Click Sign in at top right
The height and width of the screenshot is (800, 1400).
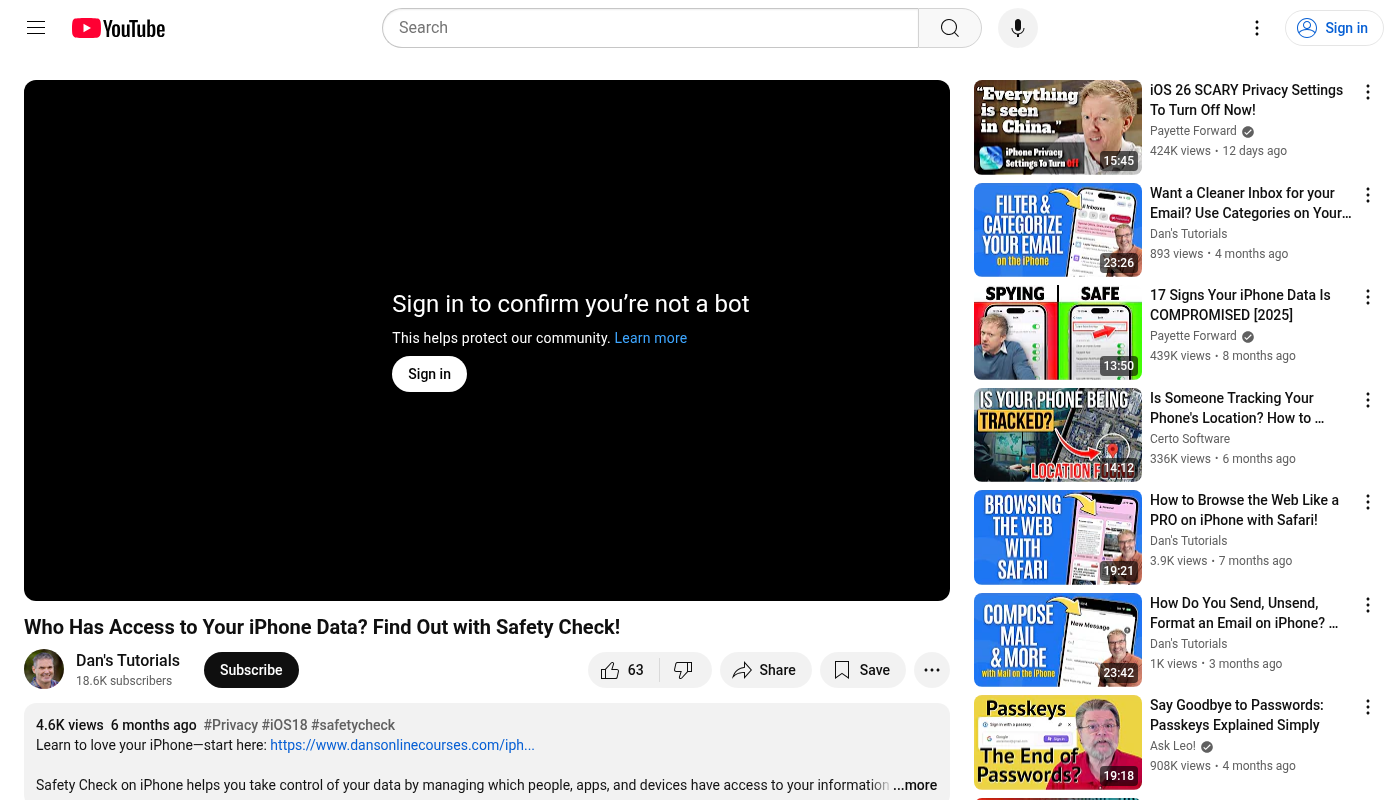tap(1334, 28)
